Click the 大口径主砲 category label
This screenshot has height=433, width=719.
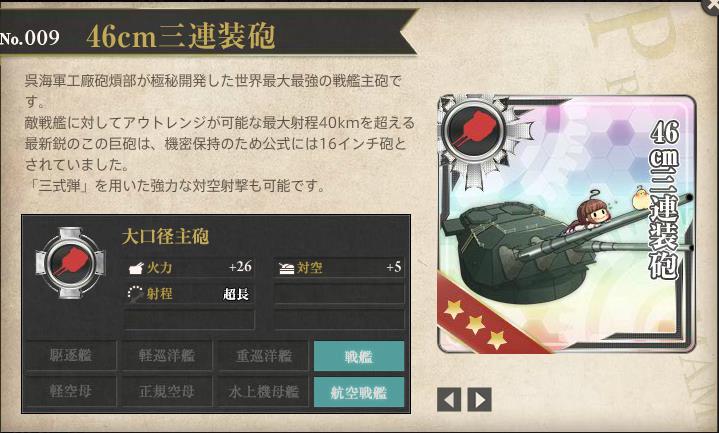166,237
